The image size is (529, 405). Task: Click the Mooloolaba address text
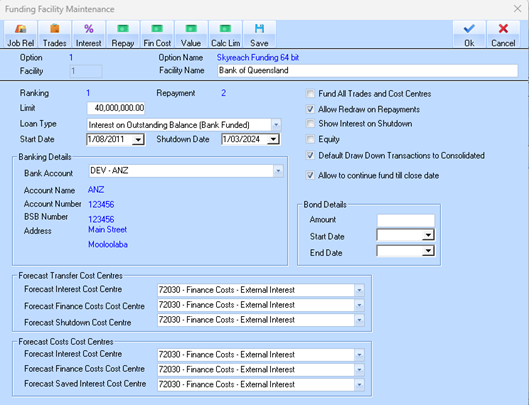coord(108,244)
